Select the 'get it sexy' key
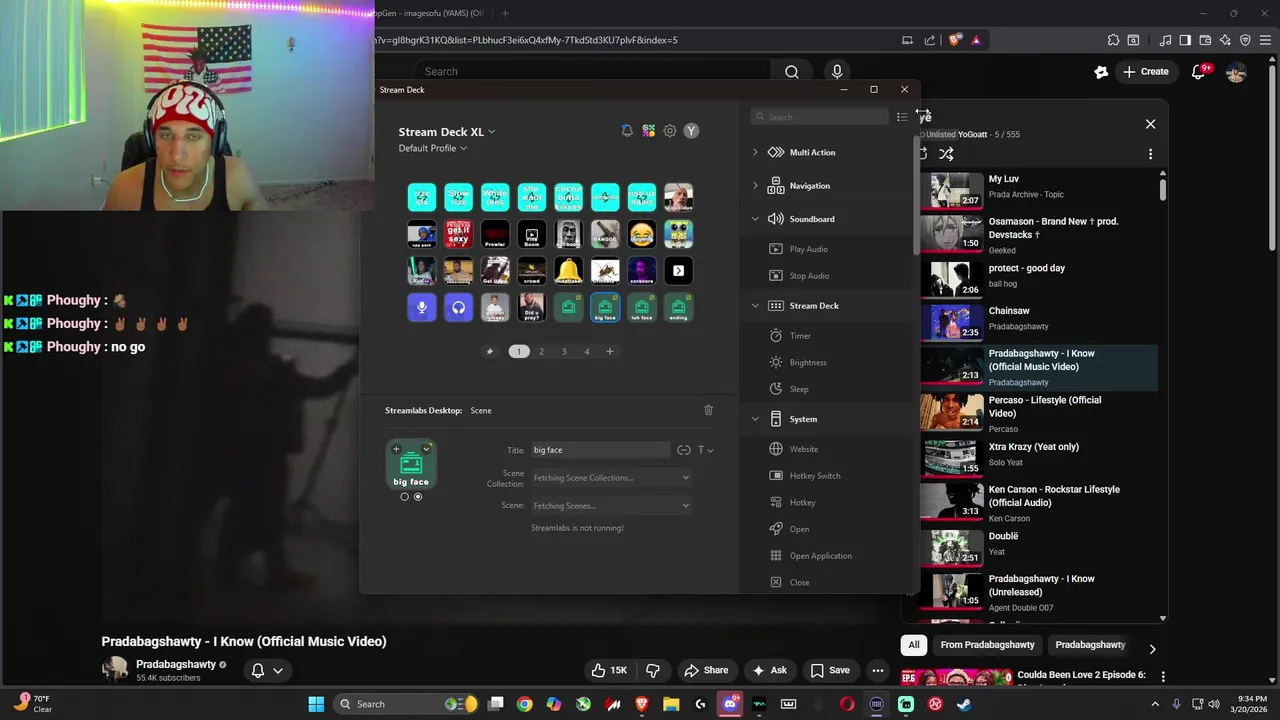 coord(458,234)
